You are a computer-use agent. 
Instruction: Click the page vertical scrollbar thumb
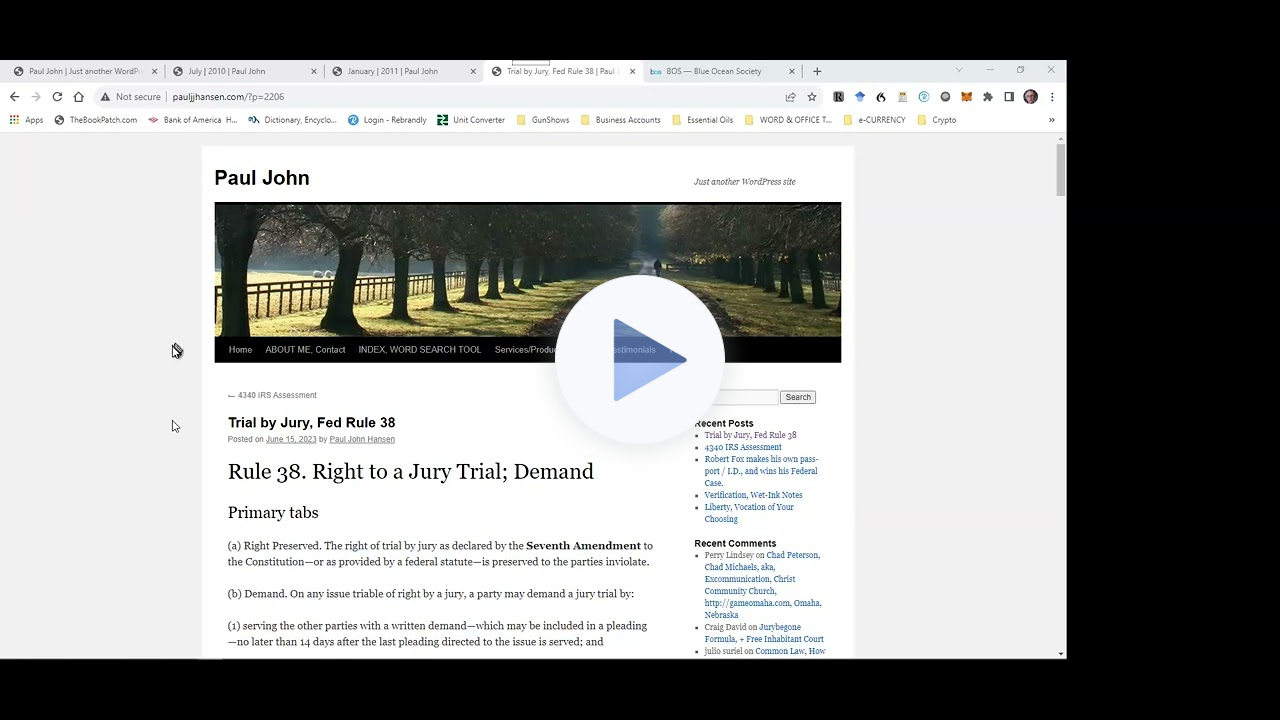pos(1060,170)
